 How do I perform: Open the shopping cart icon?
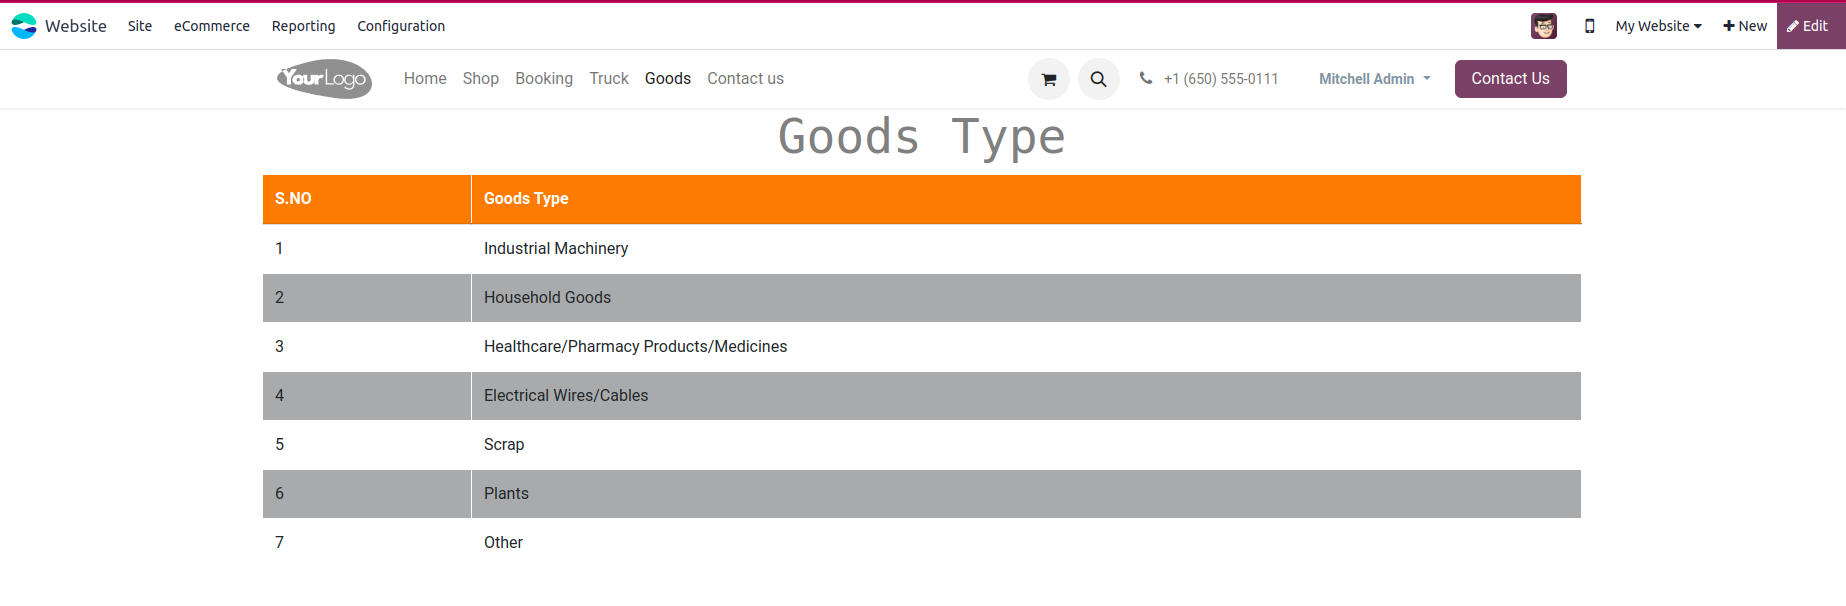(x=1048, y=79)
